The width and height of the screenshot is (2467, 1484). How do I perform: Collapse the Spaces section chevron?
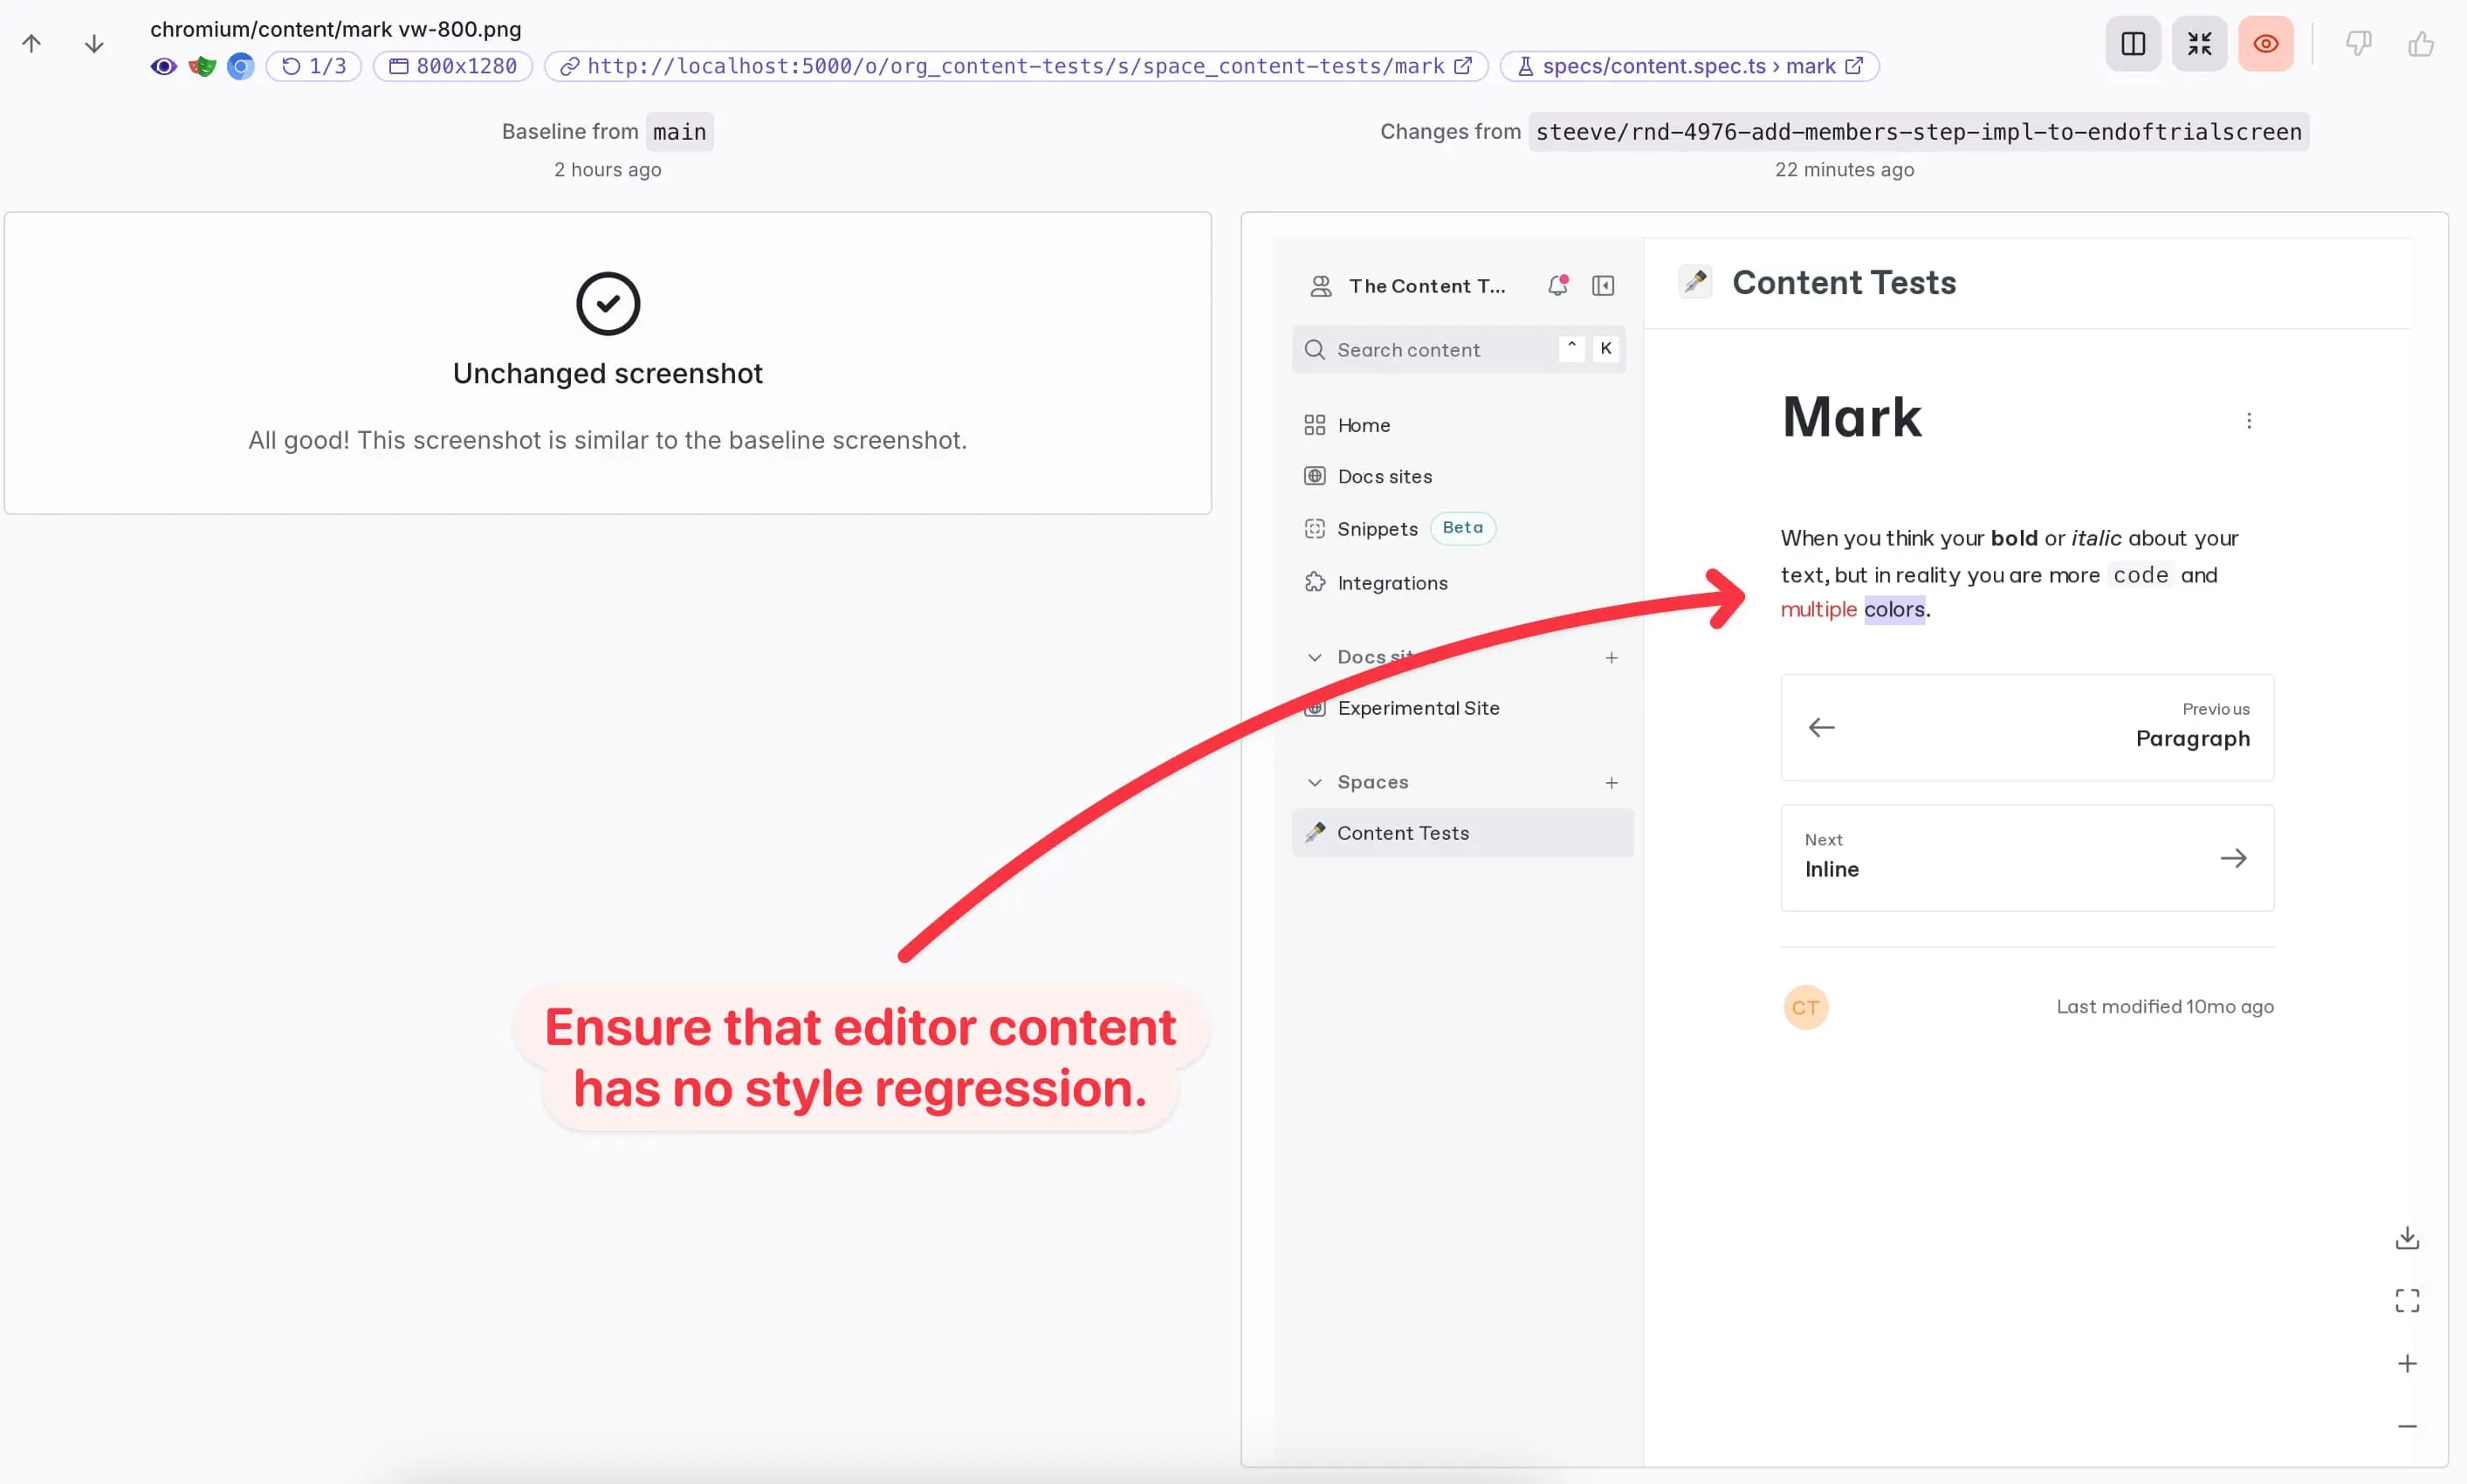(x=1314, y=782)
